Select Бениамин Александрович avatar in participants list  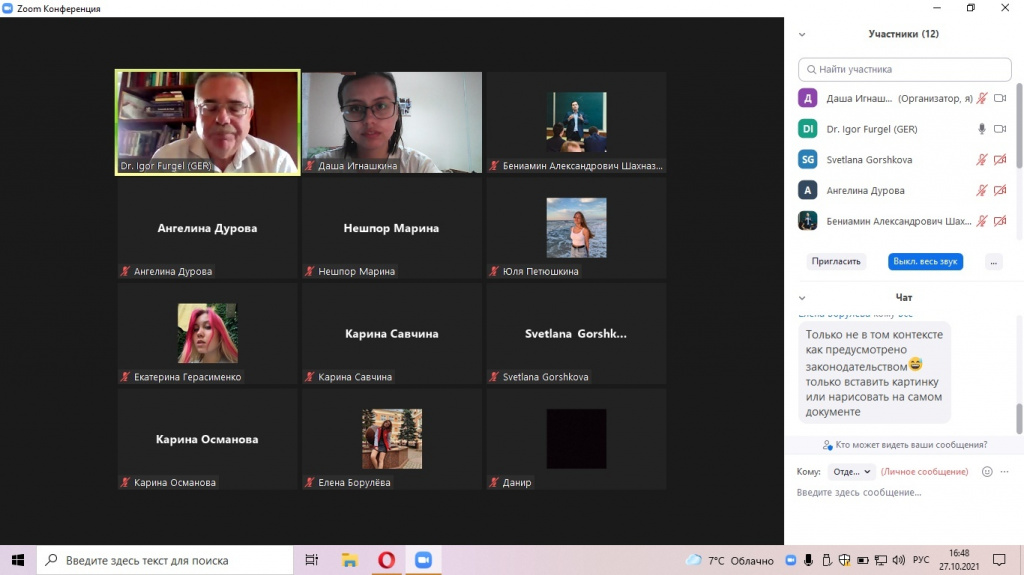808,222
